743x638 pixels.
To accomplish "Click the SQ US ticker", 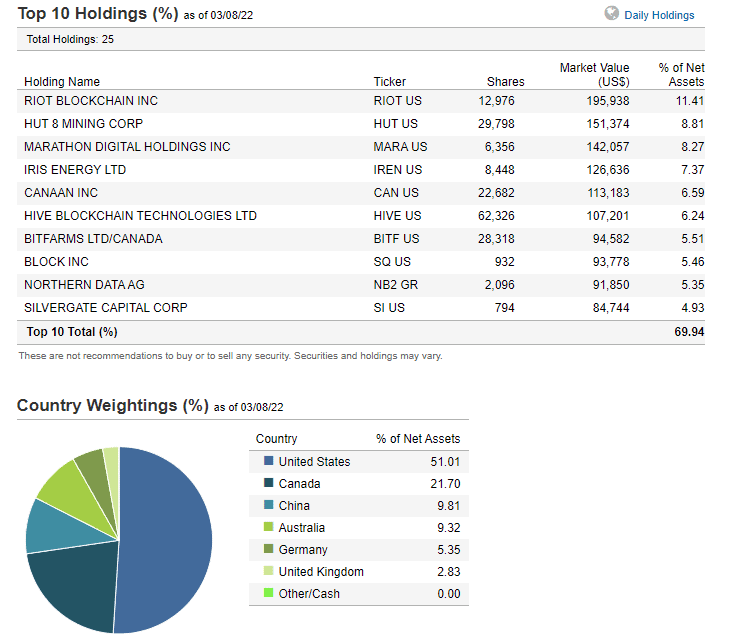I will coord(392,262).
